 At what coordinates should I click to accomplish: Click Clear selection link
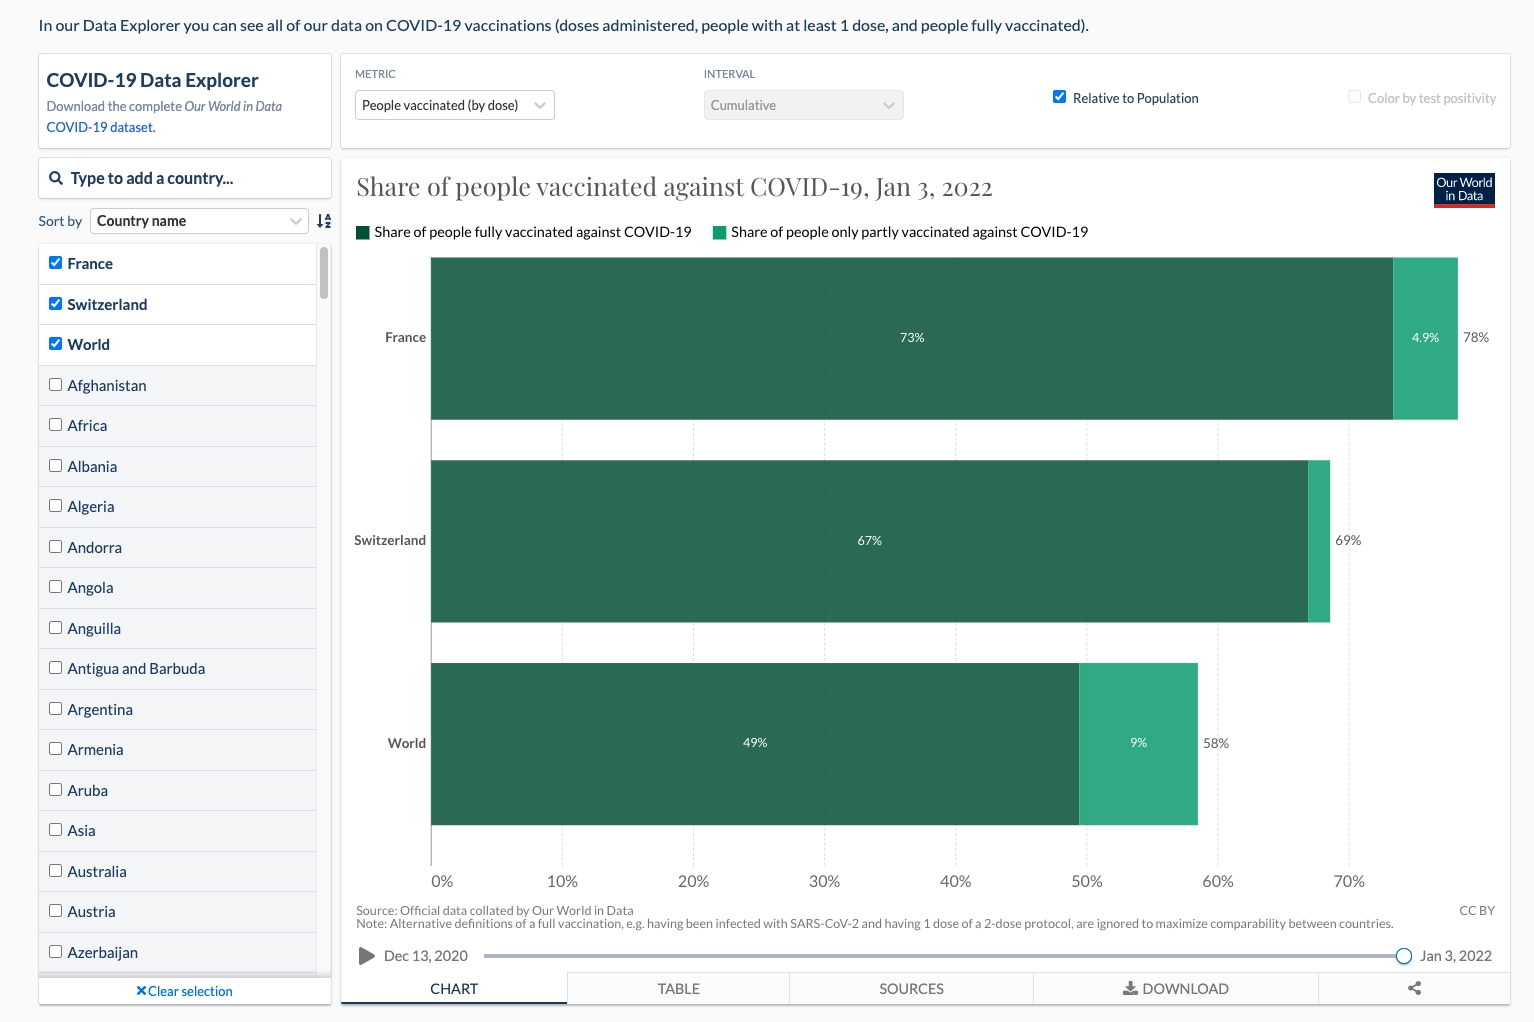pos(185,991)
